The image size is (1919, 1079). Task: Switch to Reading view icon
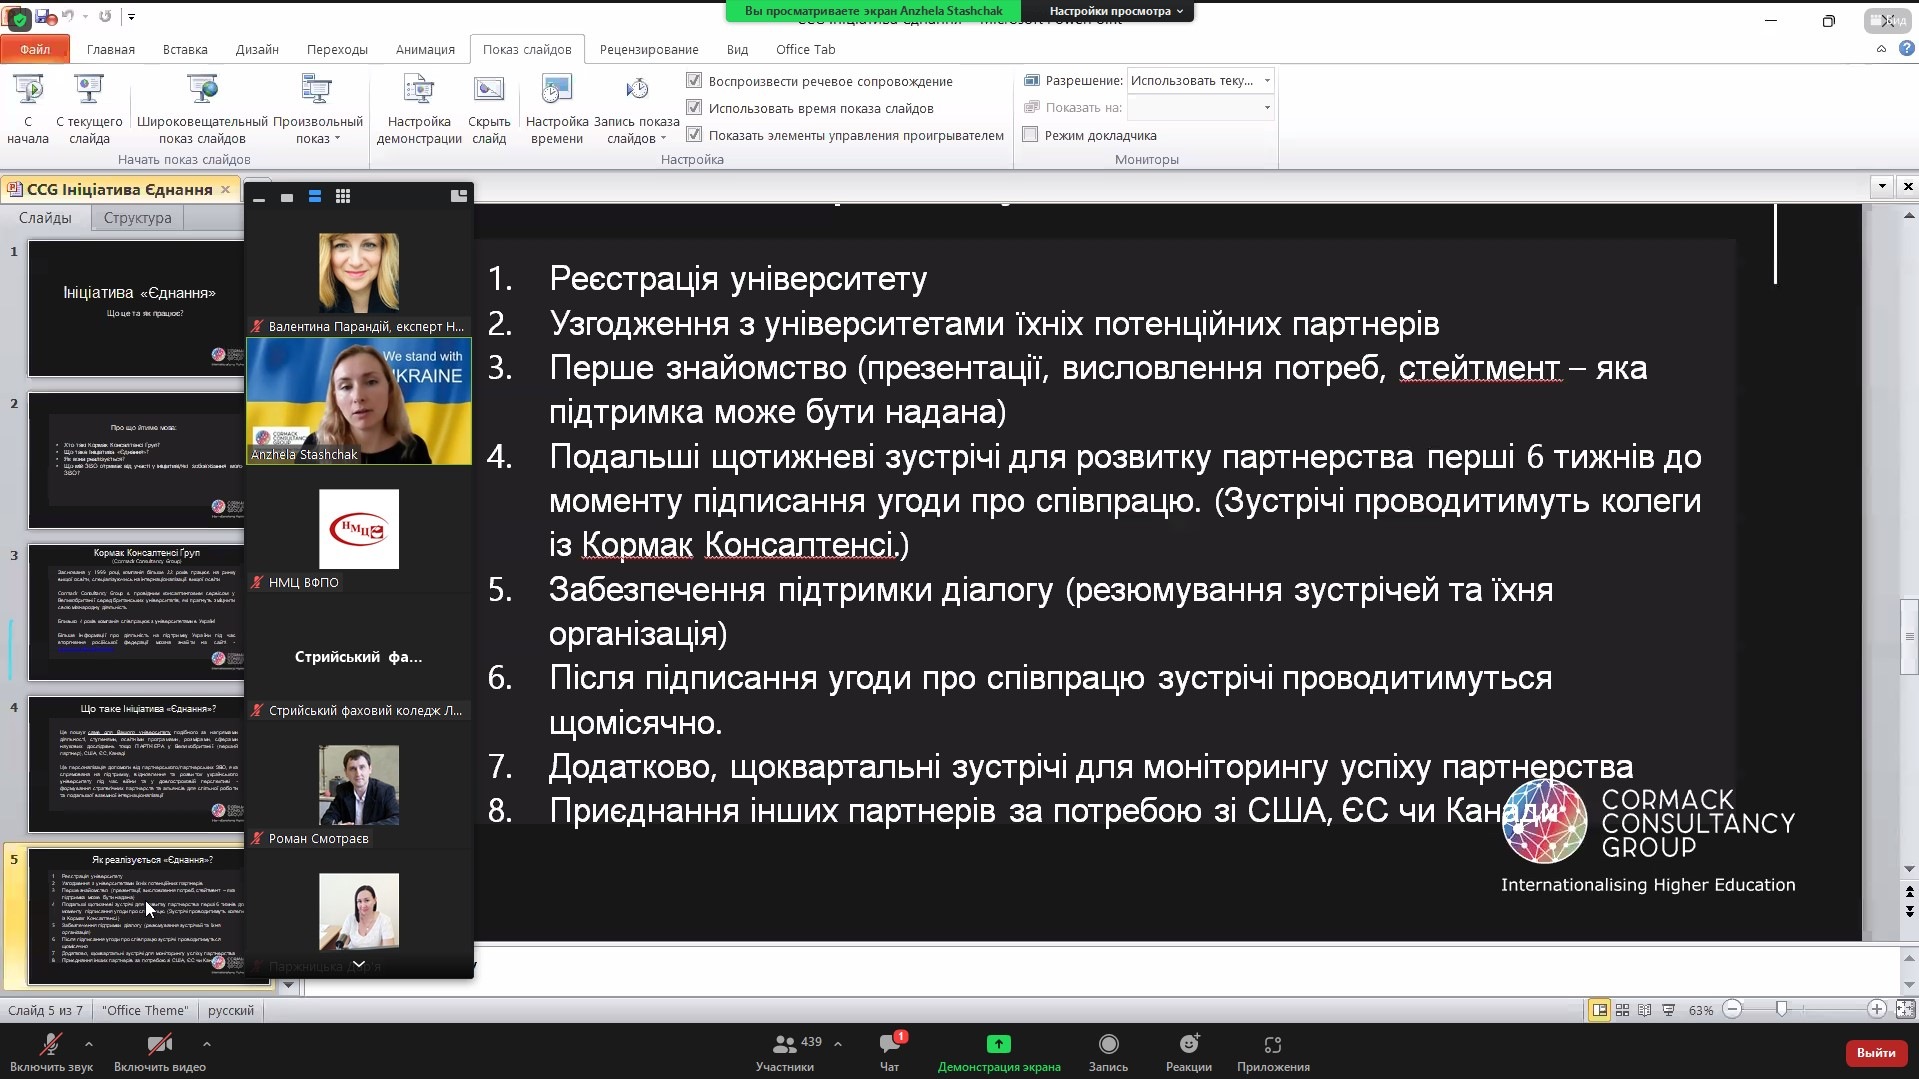click(x=1645, y=1010)
